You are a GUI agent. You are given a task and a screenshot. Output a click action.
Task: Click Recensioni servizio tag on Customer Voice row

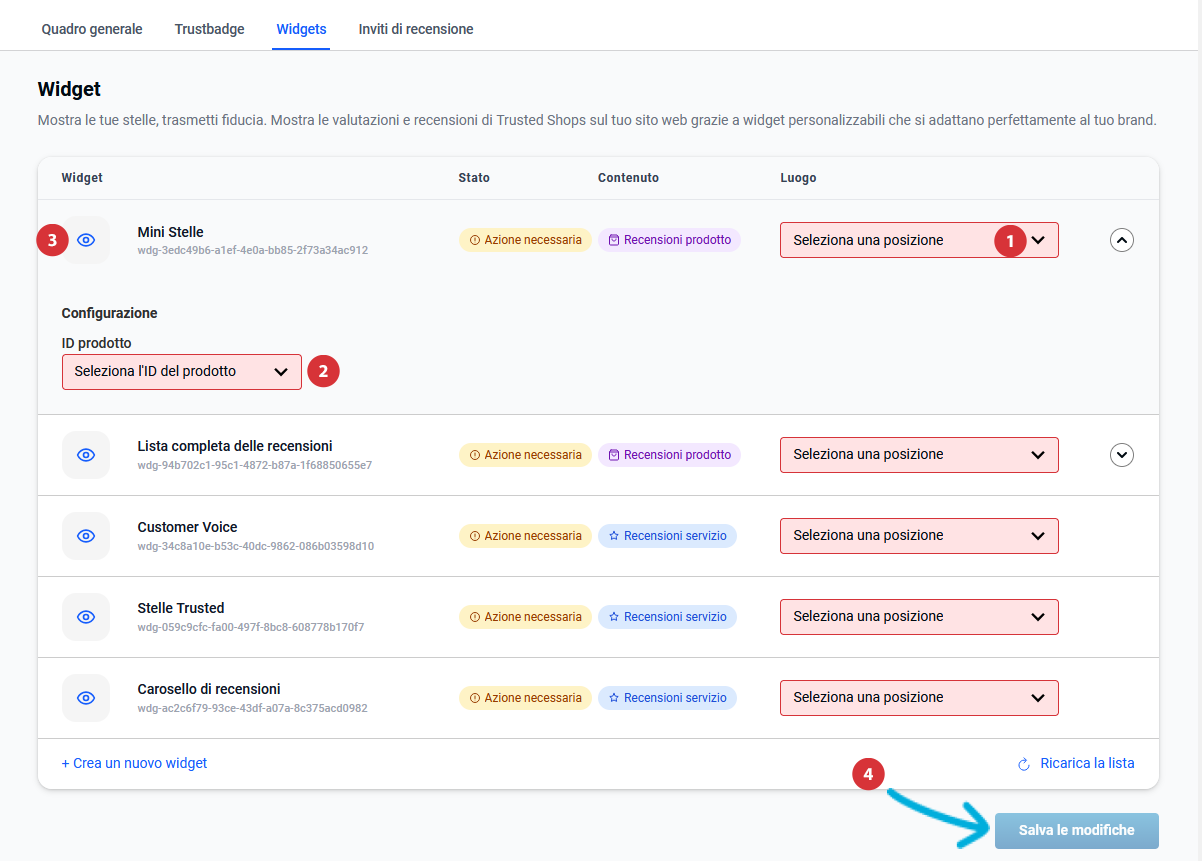coord(667,536)
